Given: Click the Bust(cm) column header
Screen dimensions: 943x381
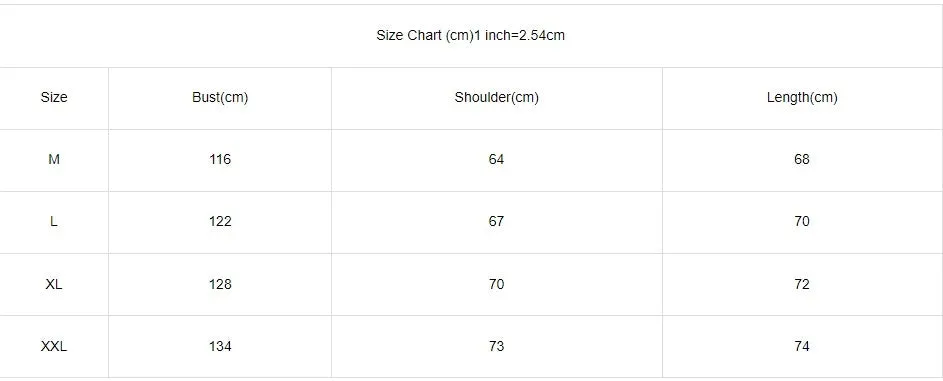Looking at the screenshot, I should pyautogui.click(x=220, y=97).
